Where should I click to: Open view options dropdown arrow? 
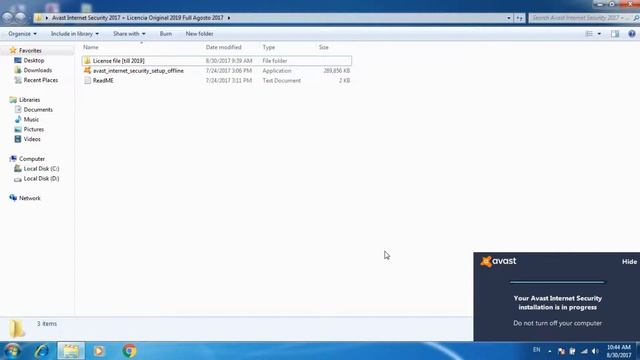[599, 34]
